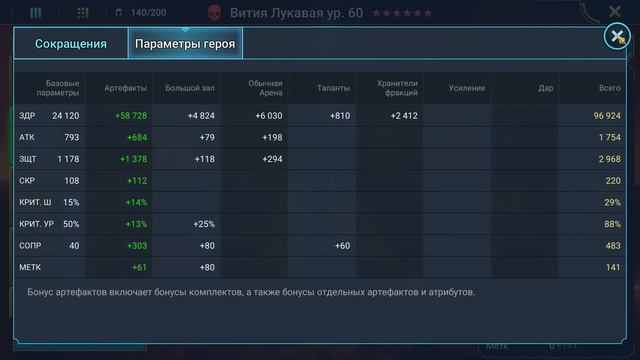Viewport: 640px width, 360px height.
Task: Click total health value 96 924
Action: pyautogui.click(x=607, y=116)
